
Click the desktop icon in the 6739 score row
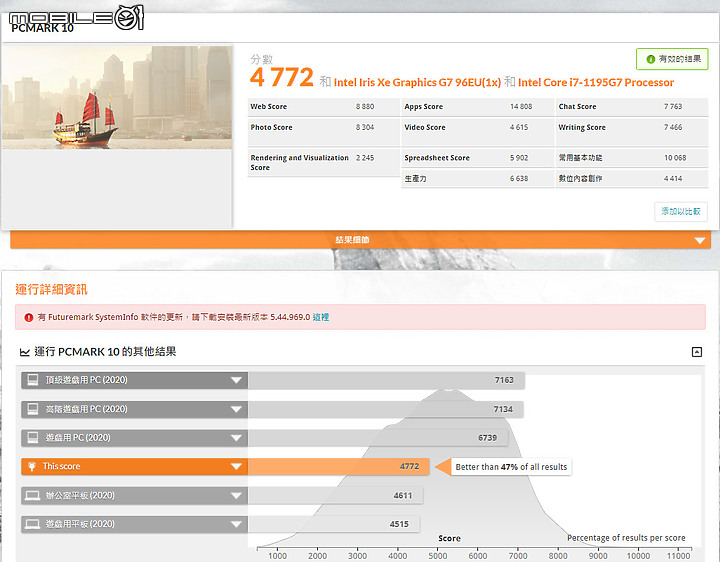pos(33,438)
